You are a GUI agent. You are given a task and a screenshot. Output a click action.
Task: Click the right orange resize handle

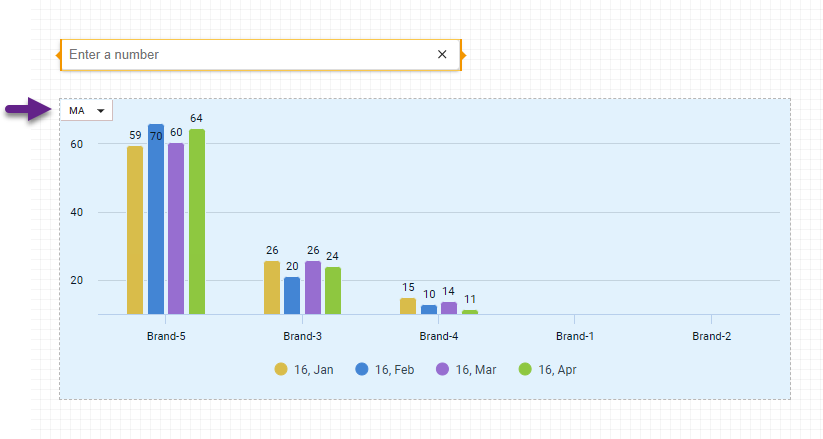[461, 55]
